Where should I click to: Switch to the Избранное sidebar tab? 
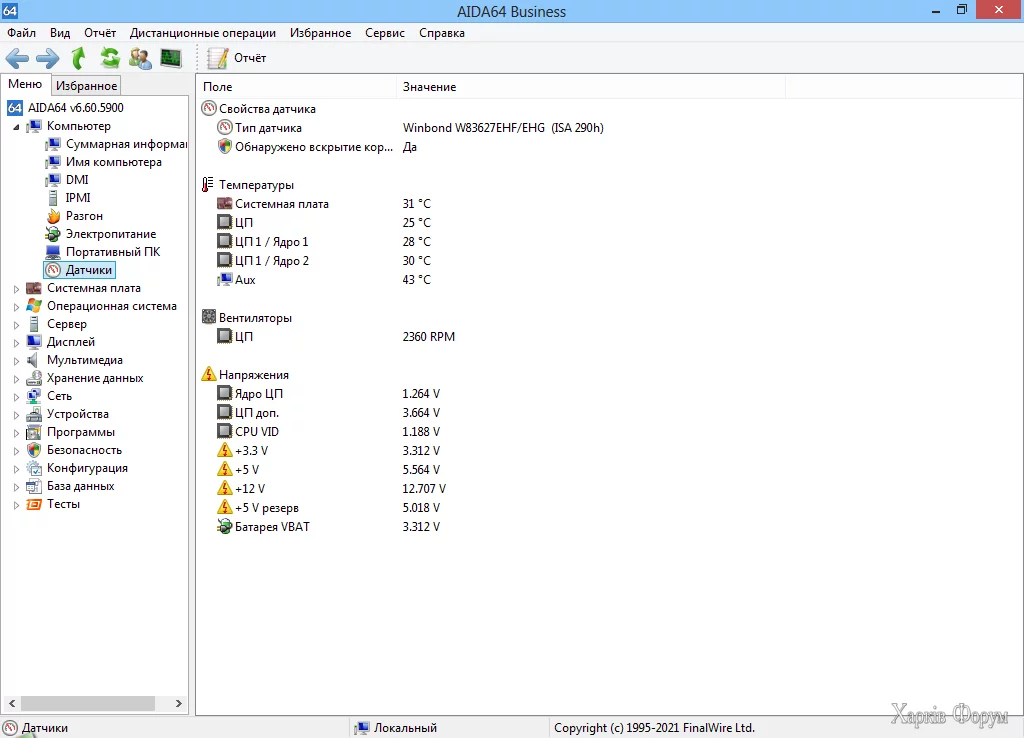[x=86, y=86]
